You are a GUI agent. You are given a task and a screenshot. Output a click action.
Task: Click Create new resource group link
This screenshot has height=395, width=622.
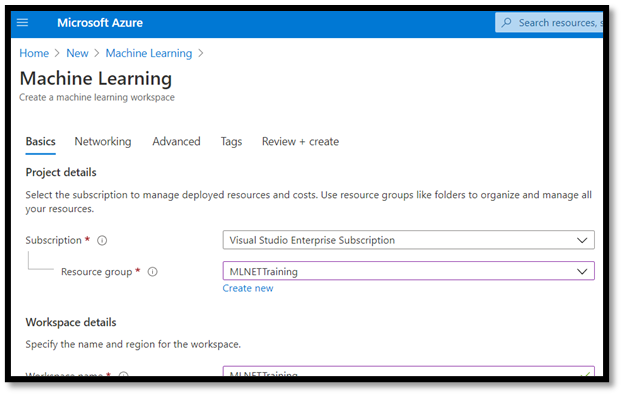[248, 288]
